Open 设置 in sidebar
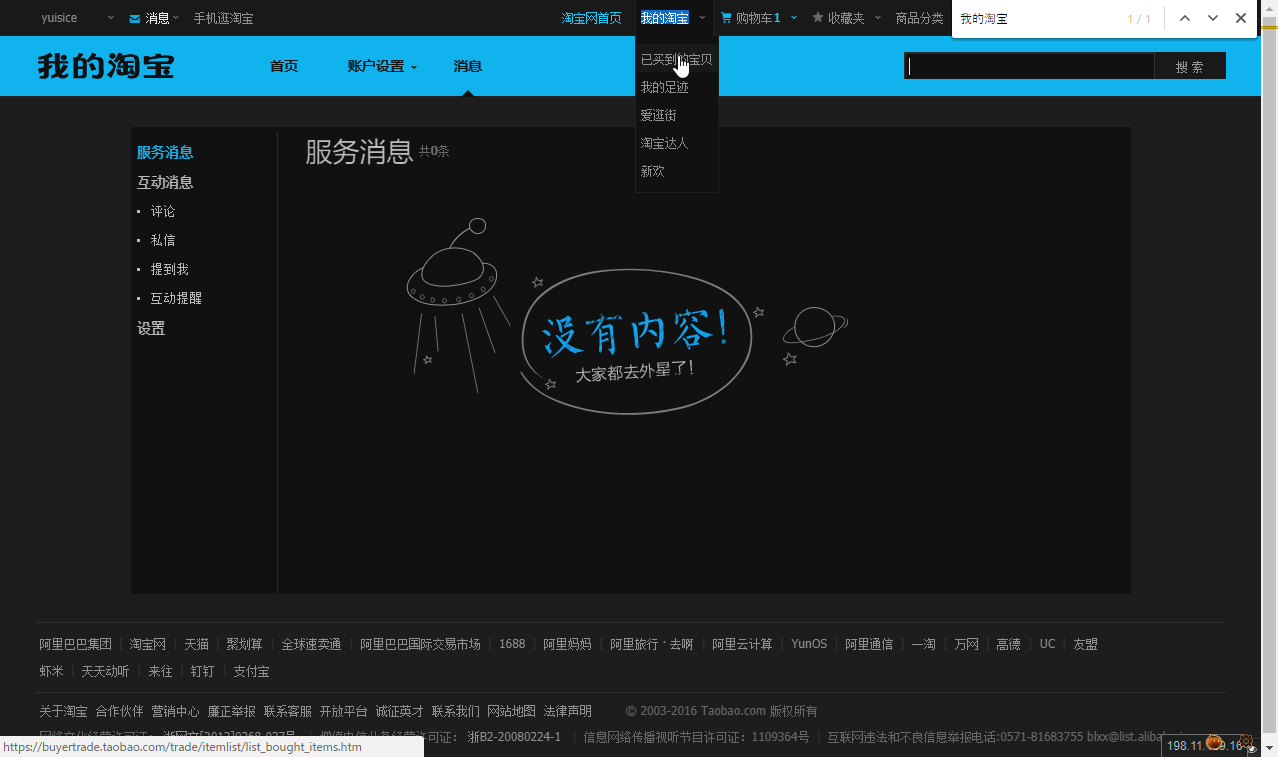1278x757 pixels. pyautogui.click(x=151, y=328)
